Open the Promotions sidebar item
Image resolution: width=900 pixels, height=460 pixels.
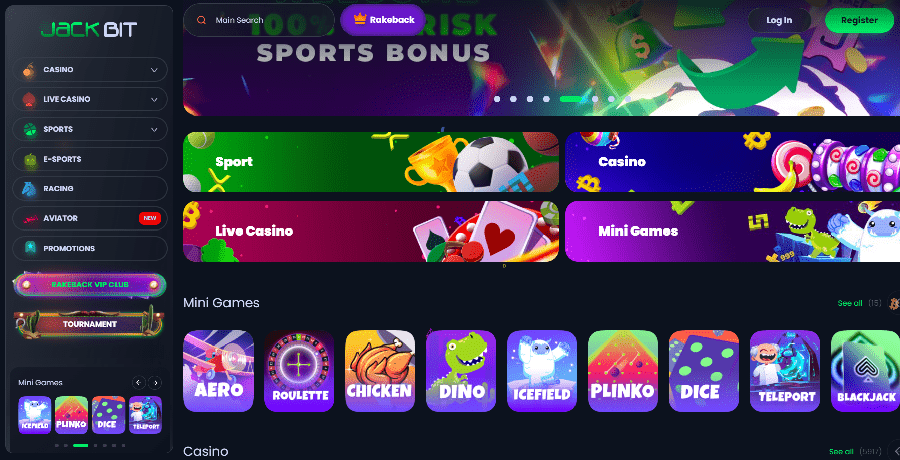coord(90,248)
